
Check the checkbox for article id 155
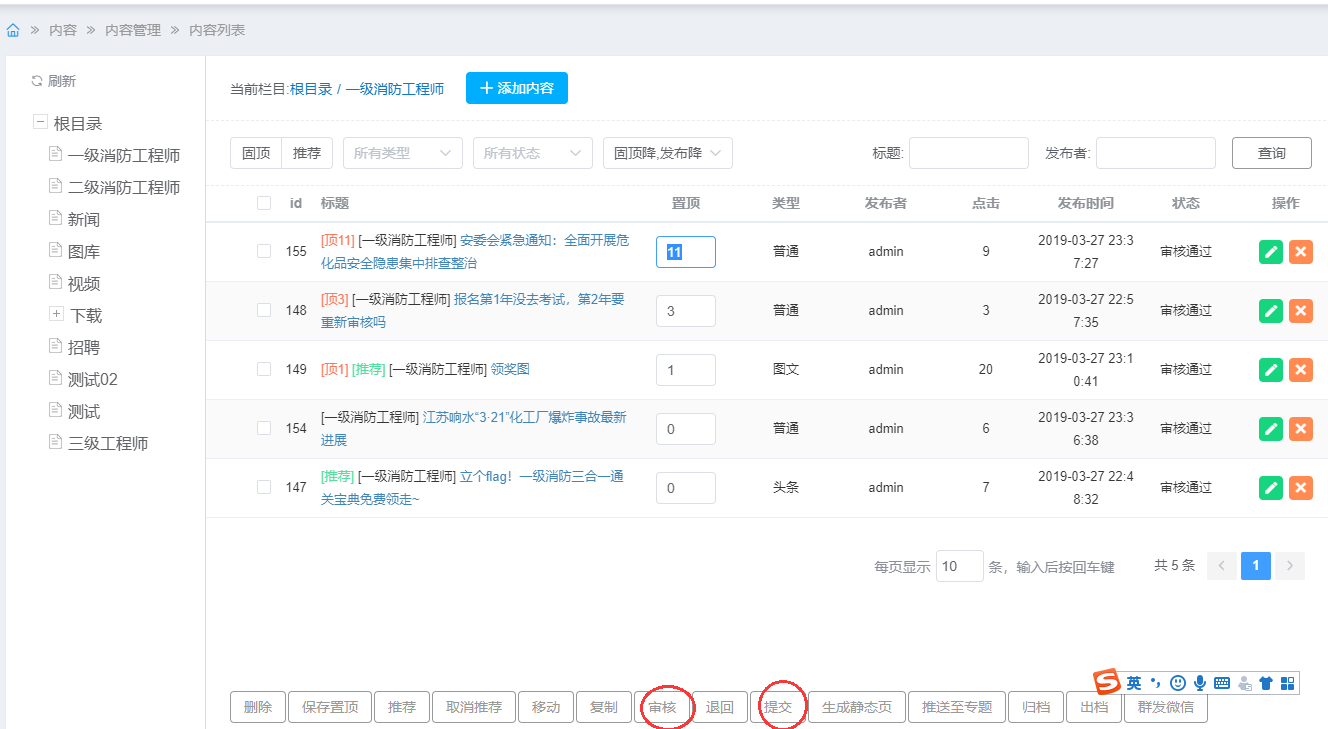coord(264,252)
